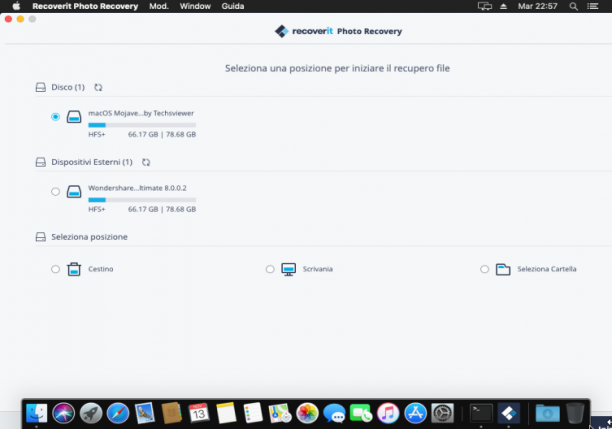Choose the Seleziona Cartella radio button
The width and height of the screenshot is (612, 429).
[x=484, y=269]
